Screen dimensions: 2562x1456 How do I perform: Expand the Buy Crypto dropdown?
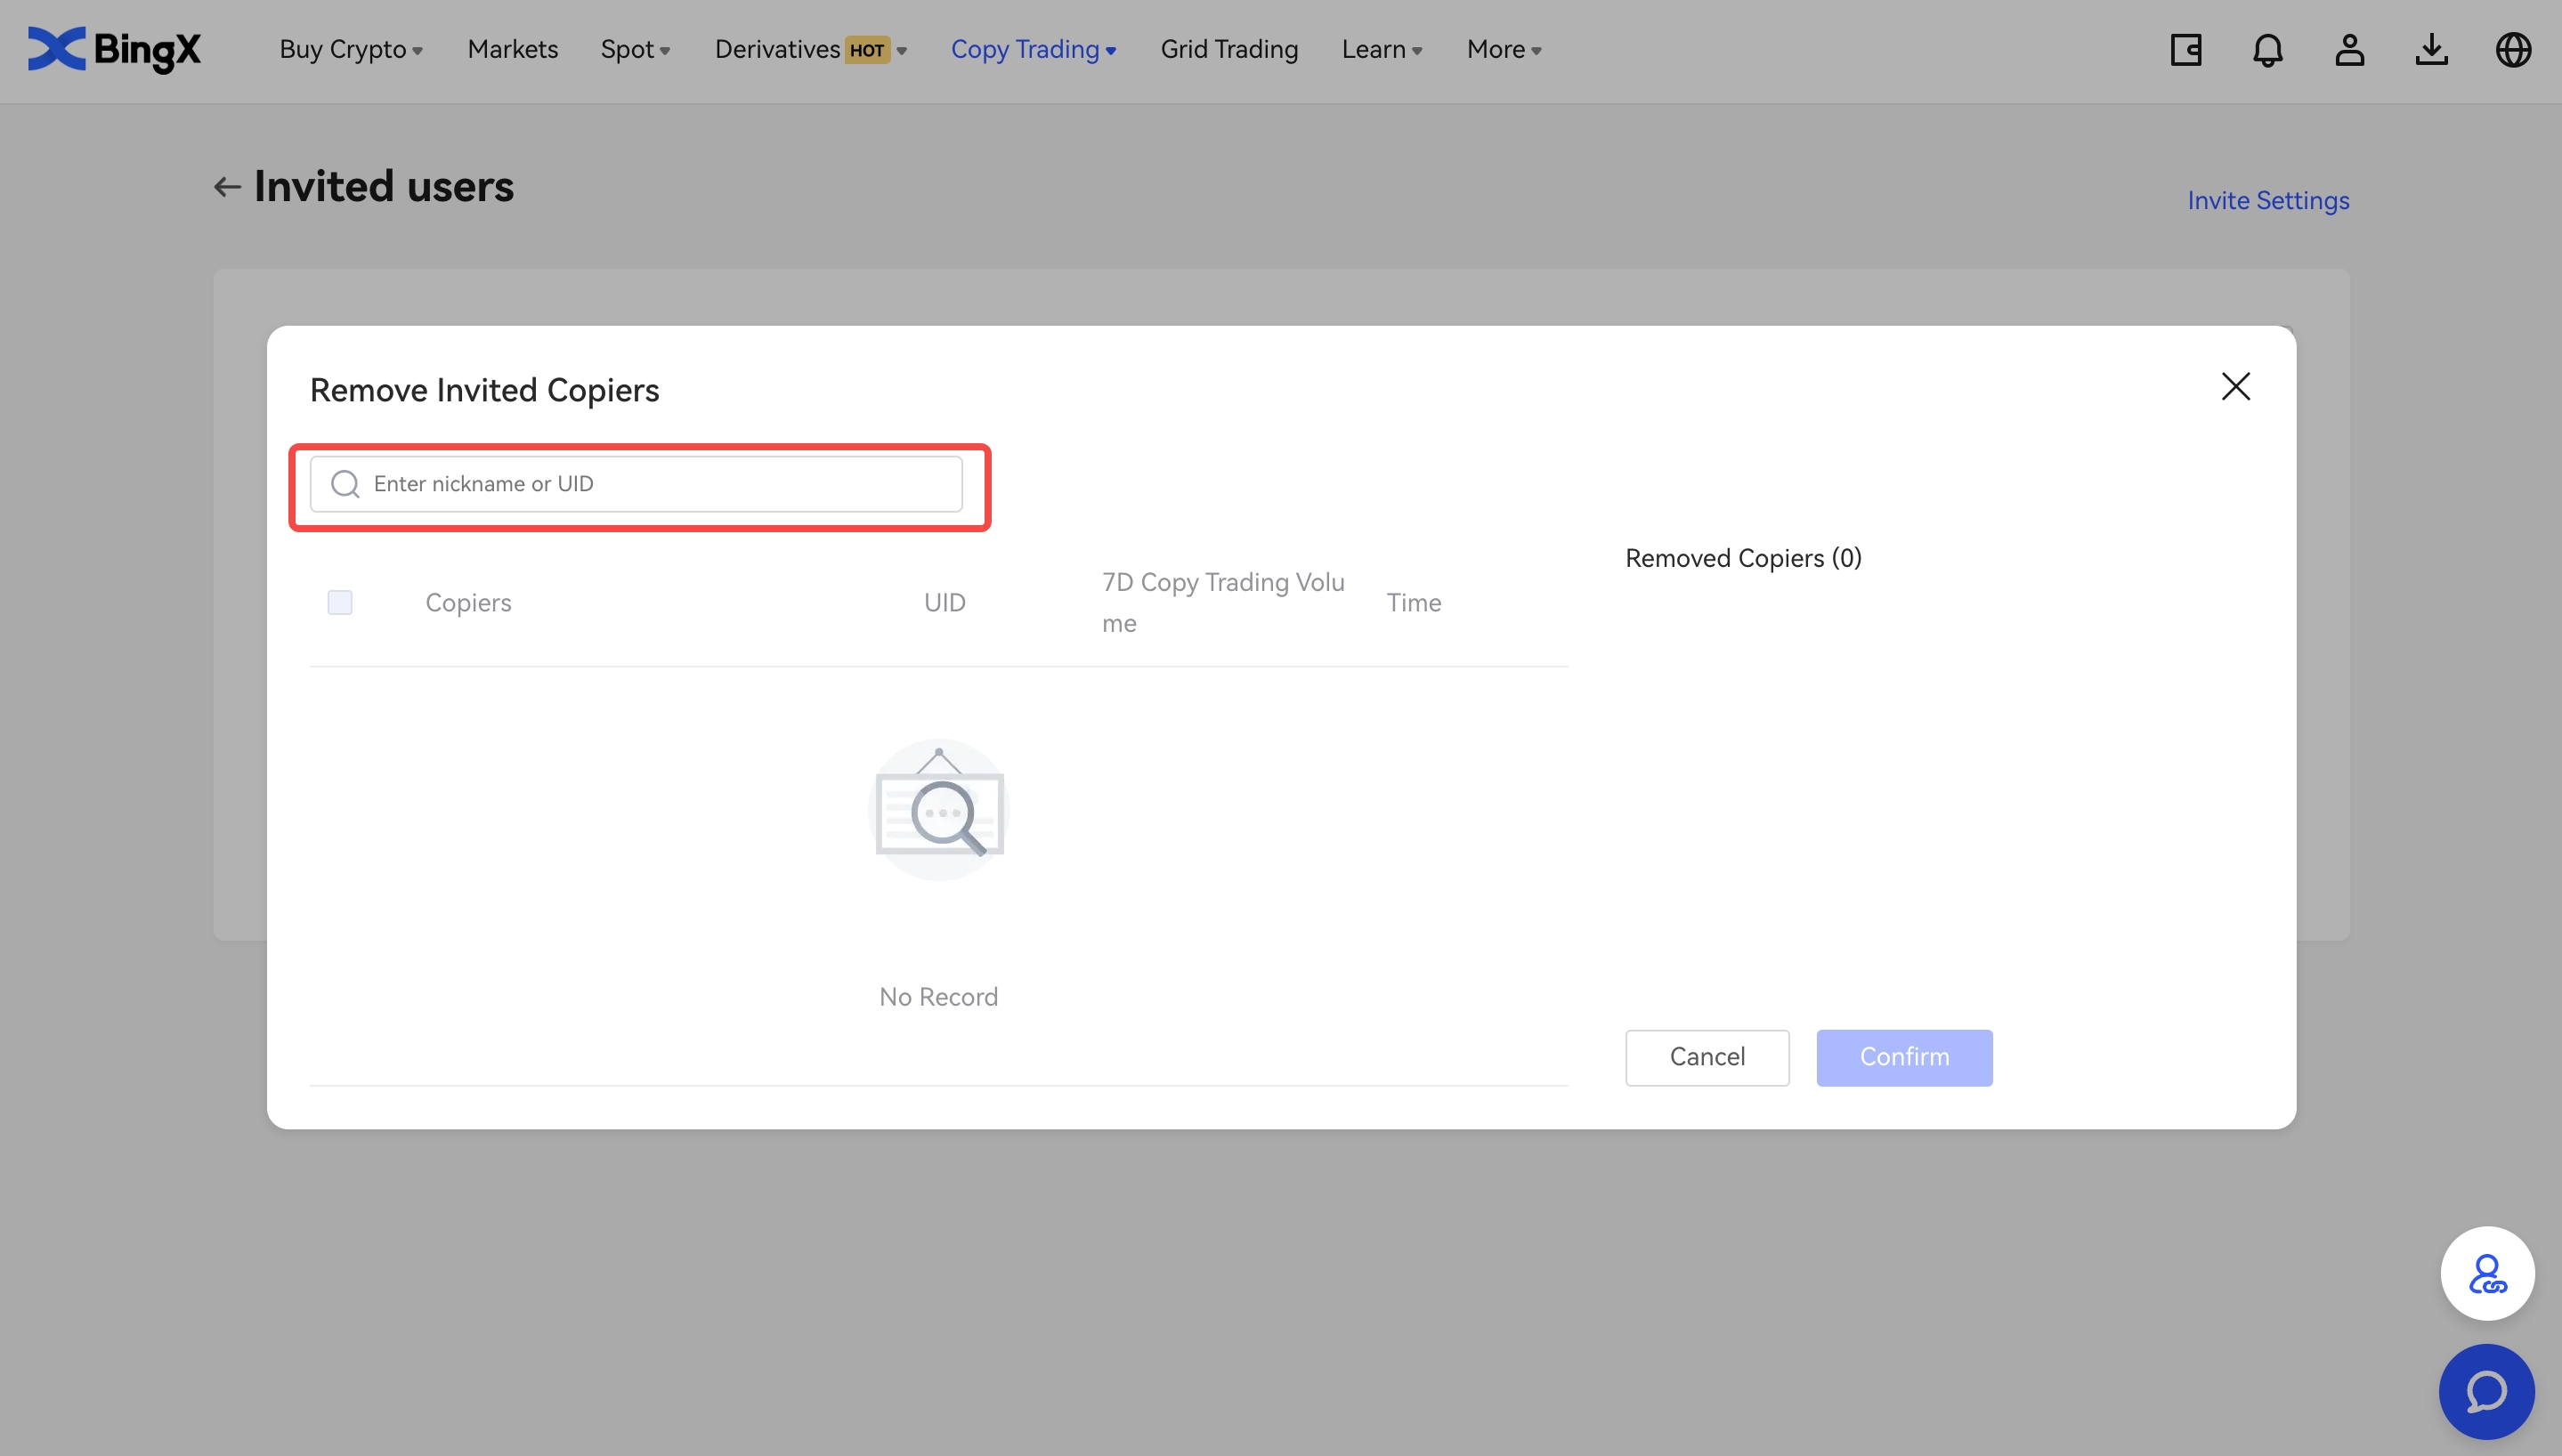point(351,50)
